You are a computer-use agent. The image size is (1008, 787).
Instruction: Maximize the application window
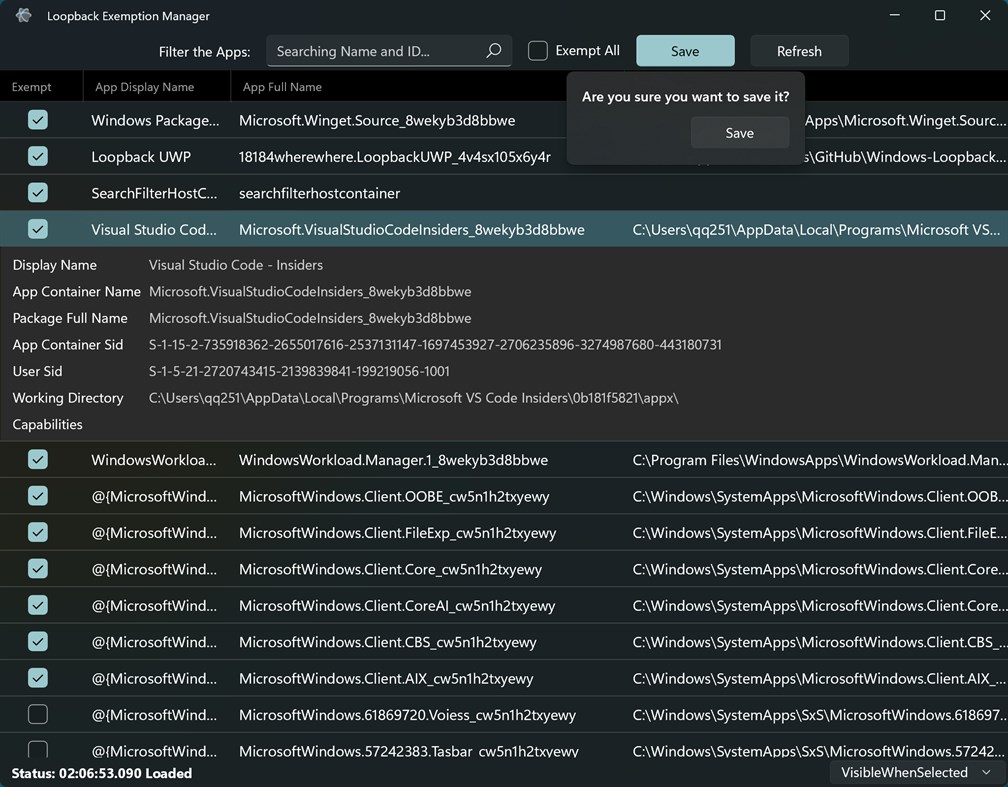tap(940, 15)
